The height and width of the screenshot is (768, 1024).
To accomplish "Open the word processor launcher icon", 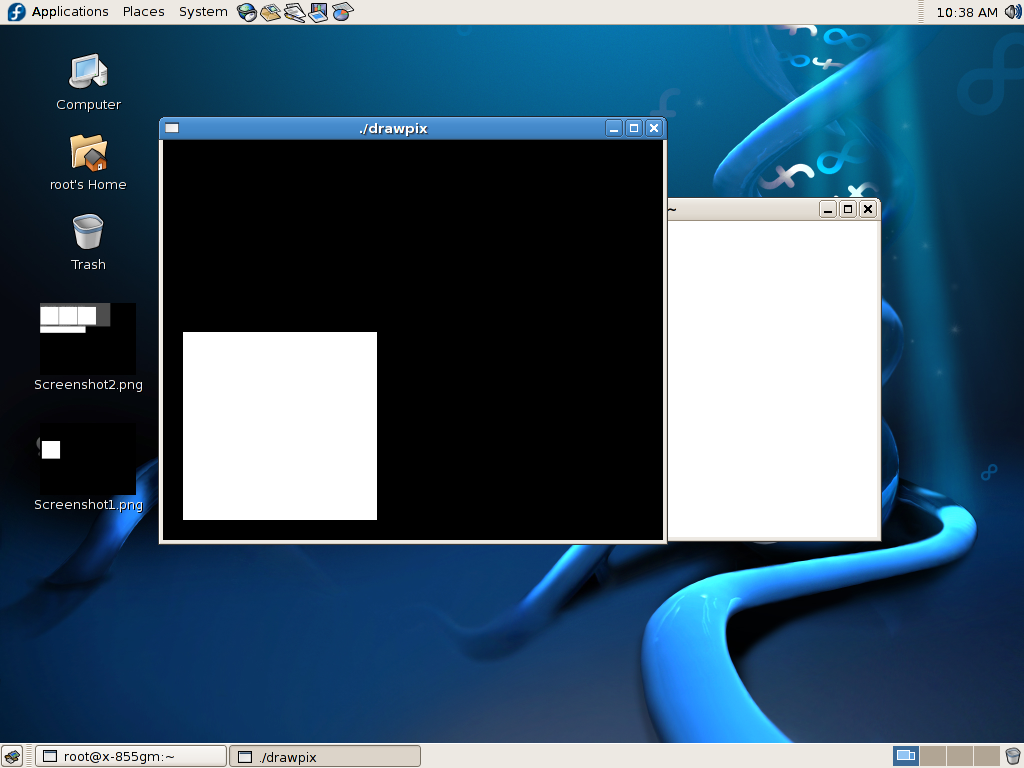I will (294, 12).
